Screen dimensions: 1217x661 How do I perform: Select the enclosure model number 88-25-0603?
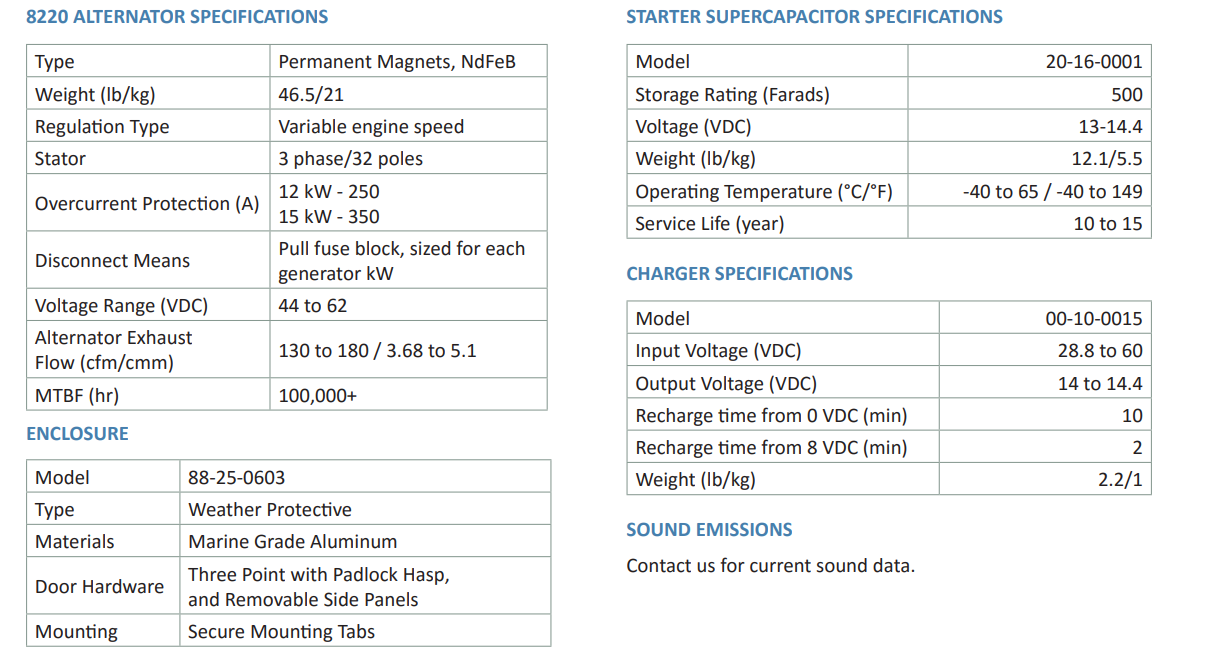point(236,478)
